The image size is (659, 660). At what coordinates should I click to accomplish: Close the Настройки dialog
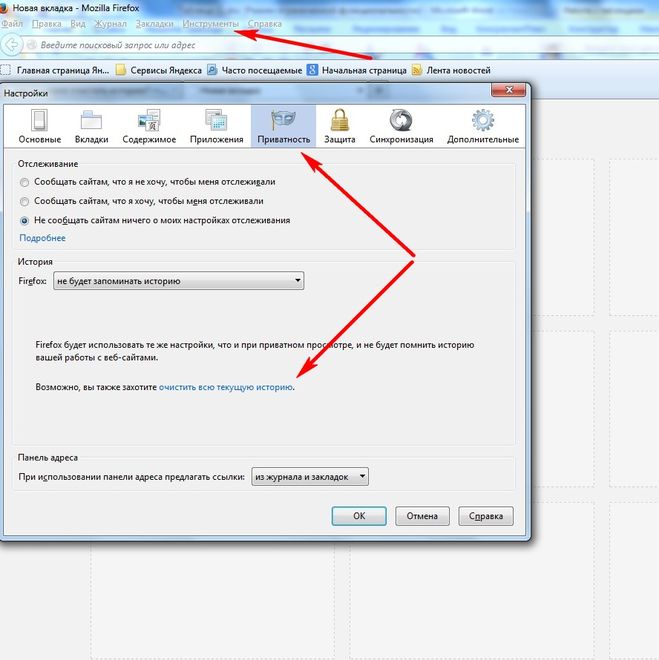coord(508,90)
